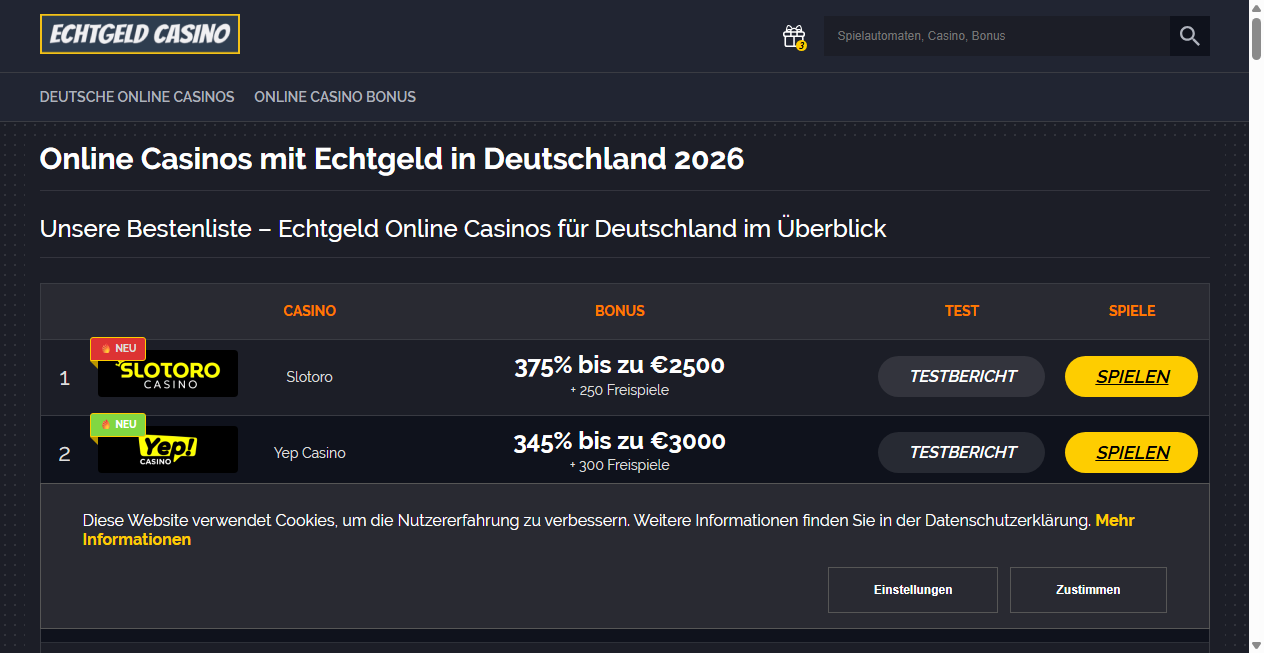Viewport: 1264px width, 653px height.
Task: Open the Testbericht for Slotoro
Action: [x=961, y=376]
